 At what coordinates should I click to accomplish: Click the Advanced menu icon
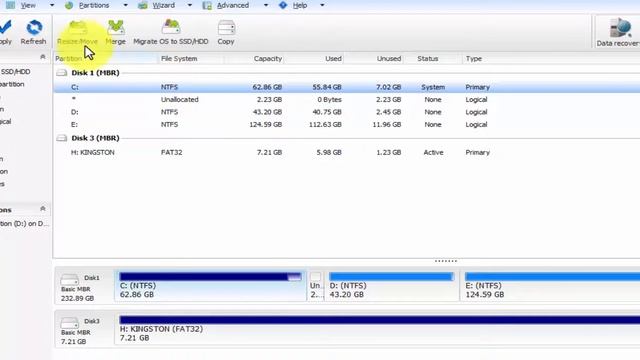pos(207,5)
